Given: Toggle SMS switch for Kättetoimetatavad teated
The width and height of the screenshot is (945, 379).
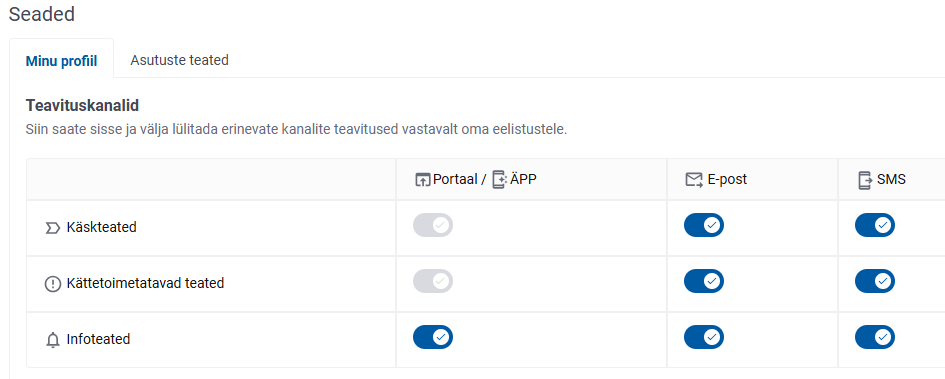Looking at the screenshot, I should pyautogui.click(x=874, y=281).
